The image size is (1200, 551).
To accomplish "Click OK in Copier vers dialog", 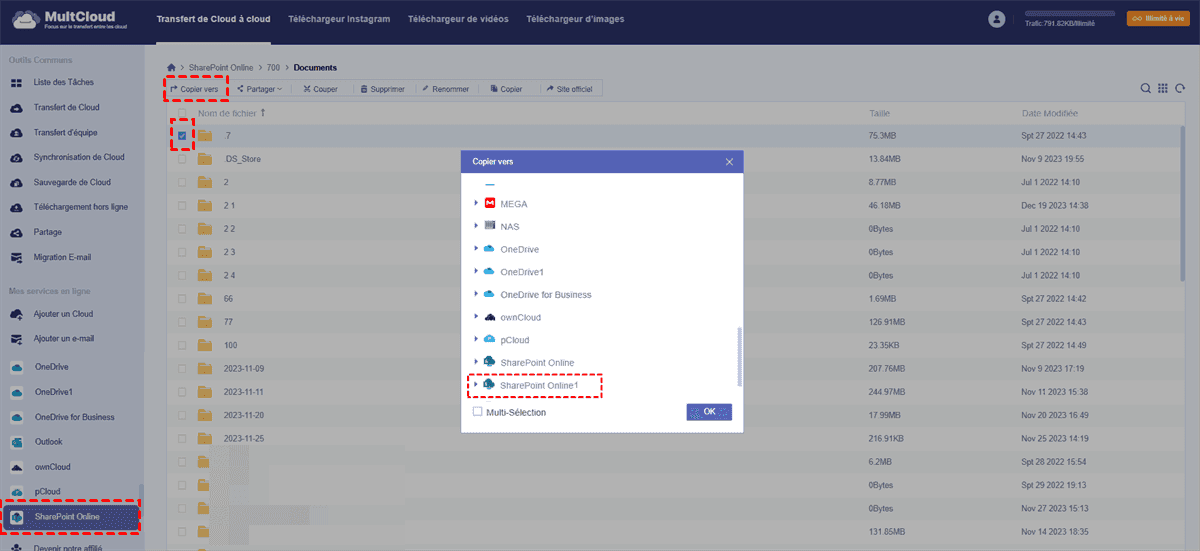I will coord(709,412).
